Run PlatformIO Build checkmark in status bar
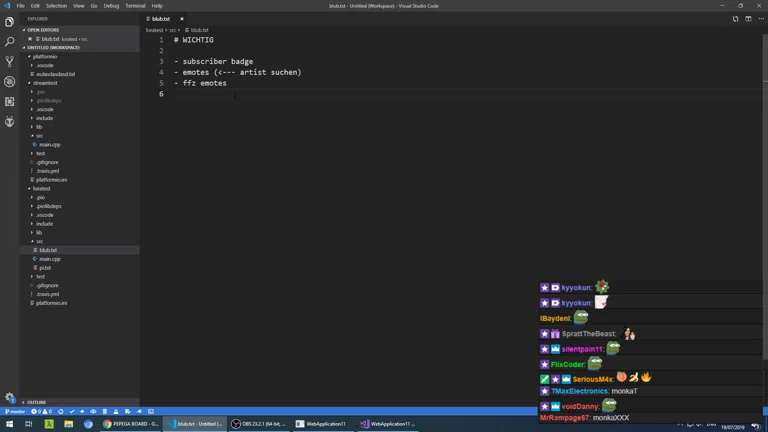Viewport: 768px width, 432px height. point(72,411)
